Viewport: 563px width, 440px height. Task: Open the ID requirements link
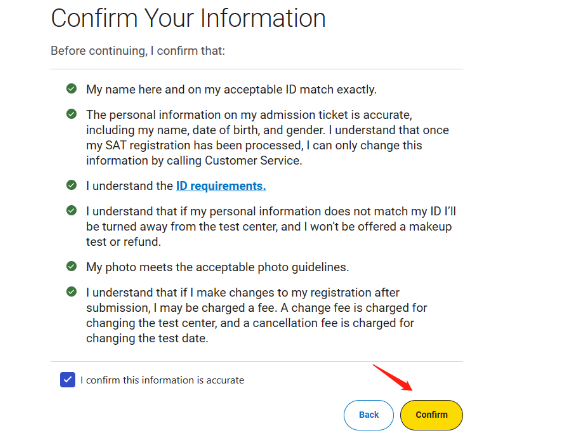[x=221, y=186]
